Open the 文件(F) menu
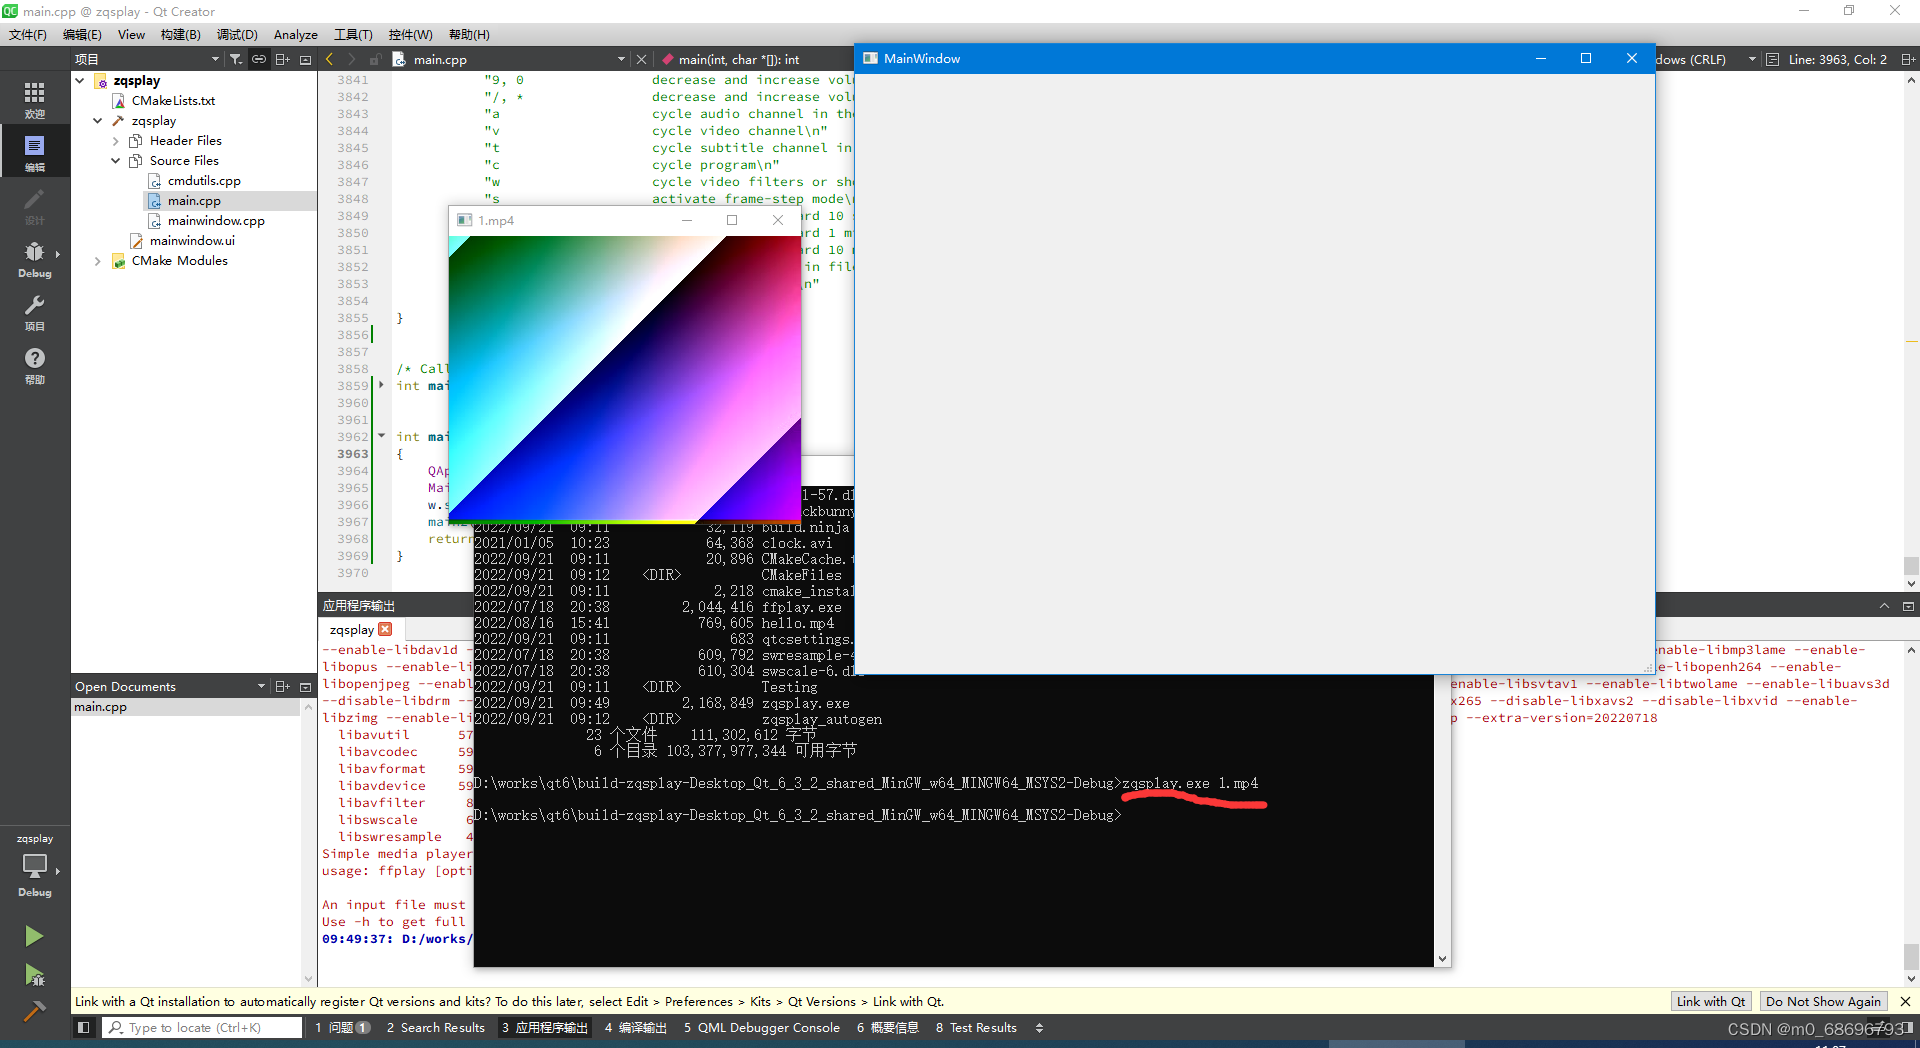This screenshot has width=1920, height=1048. click(26, 34)
